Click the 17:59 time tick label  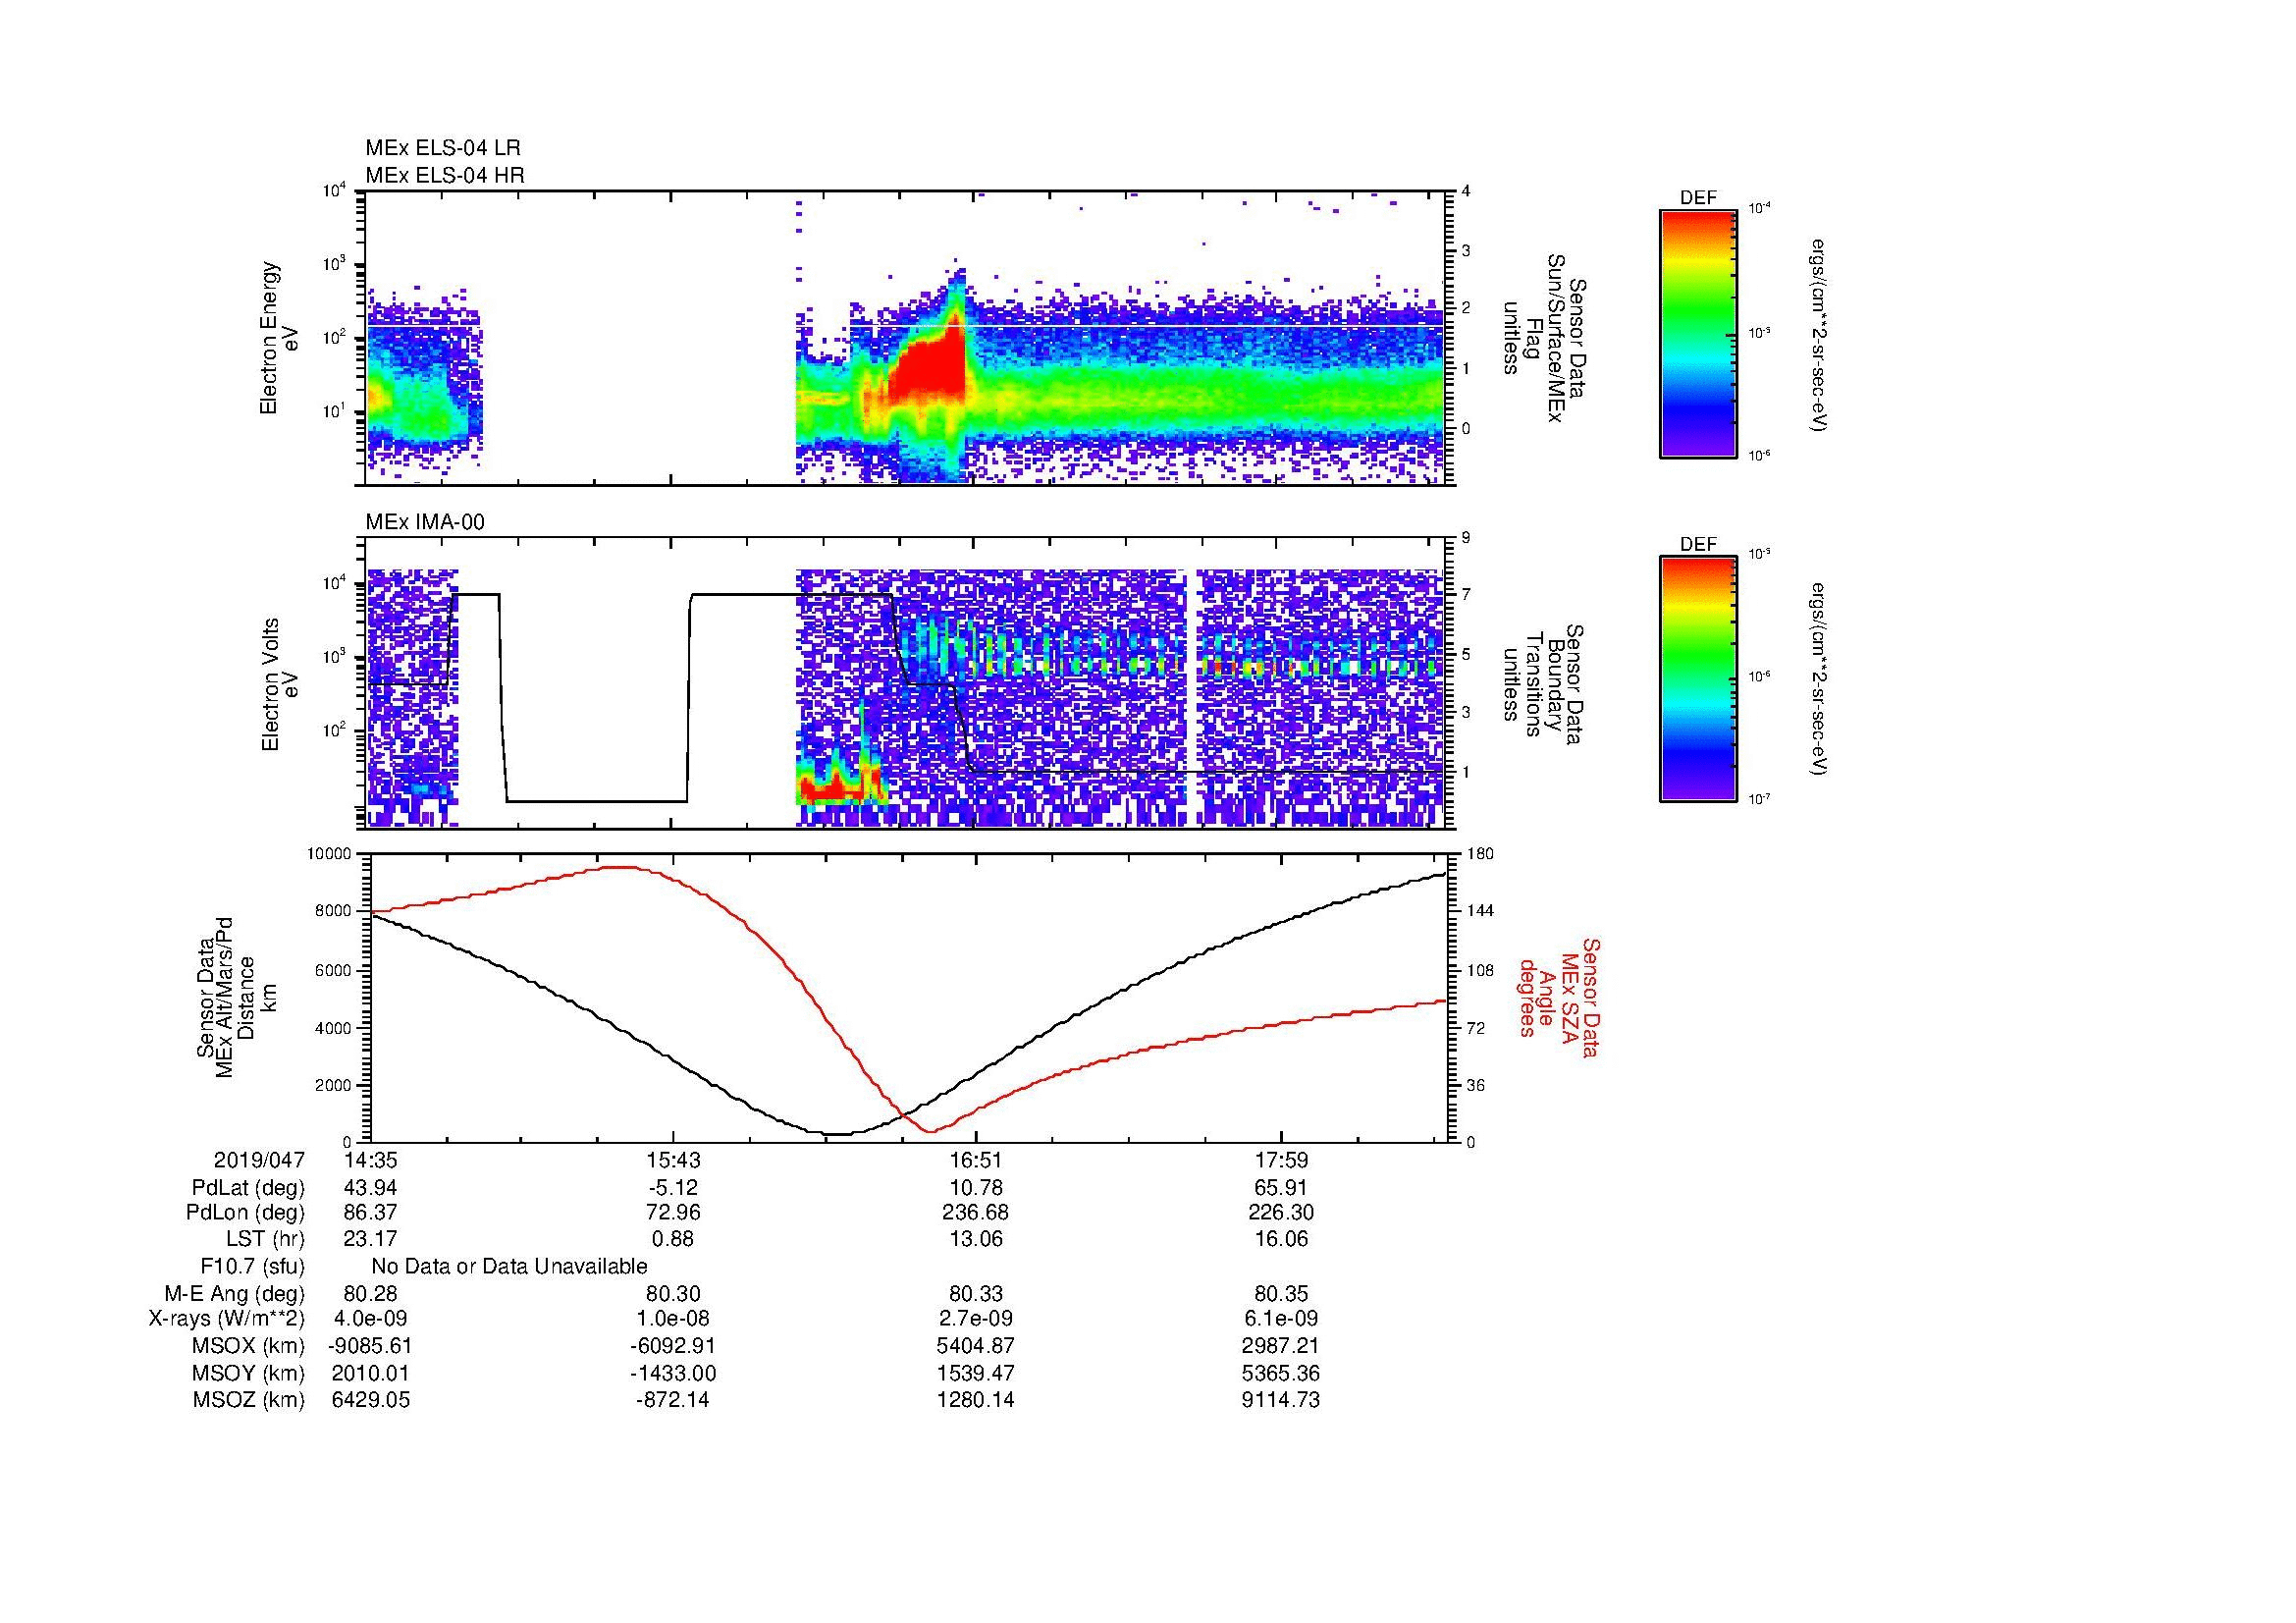(x=1281, y=1161)
